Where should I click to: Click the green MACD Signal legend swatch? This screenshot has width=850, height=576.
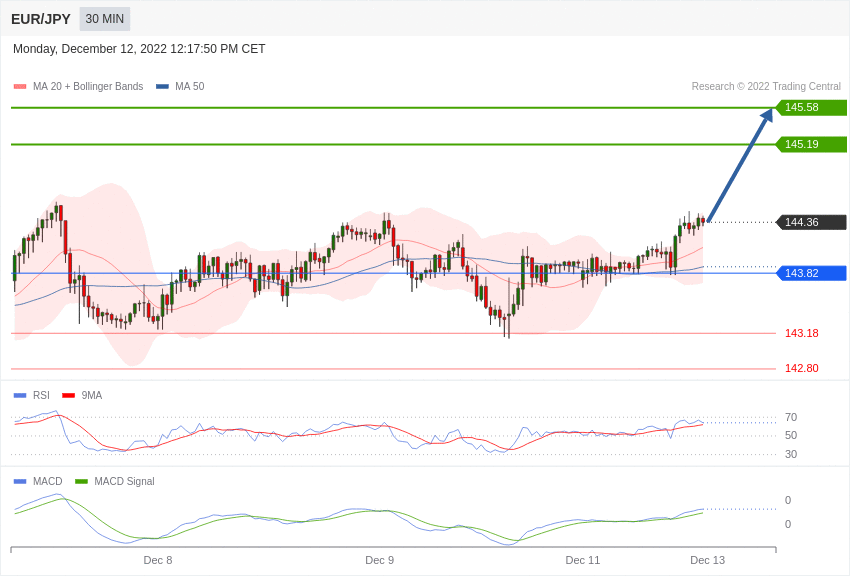[81, 482]
